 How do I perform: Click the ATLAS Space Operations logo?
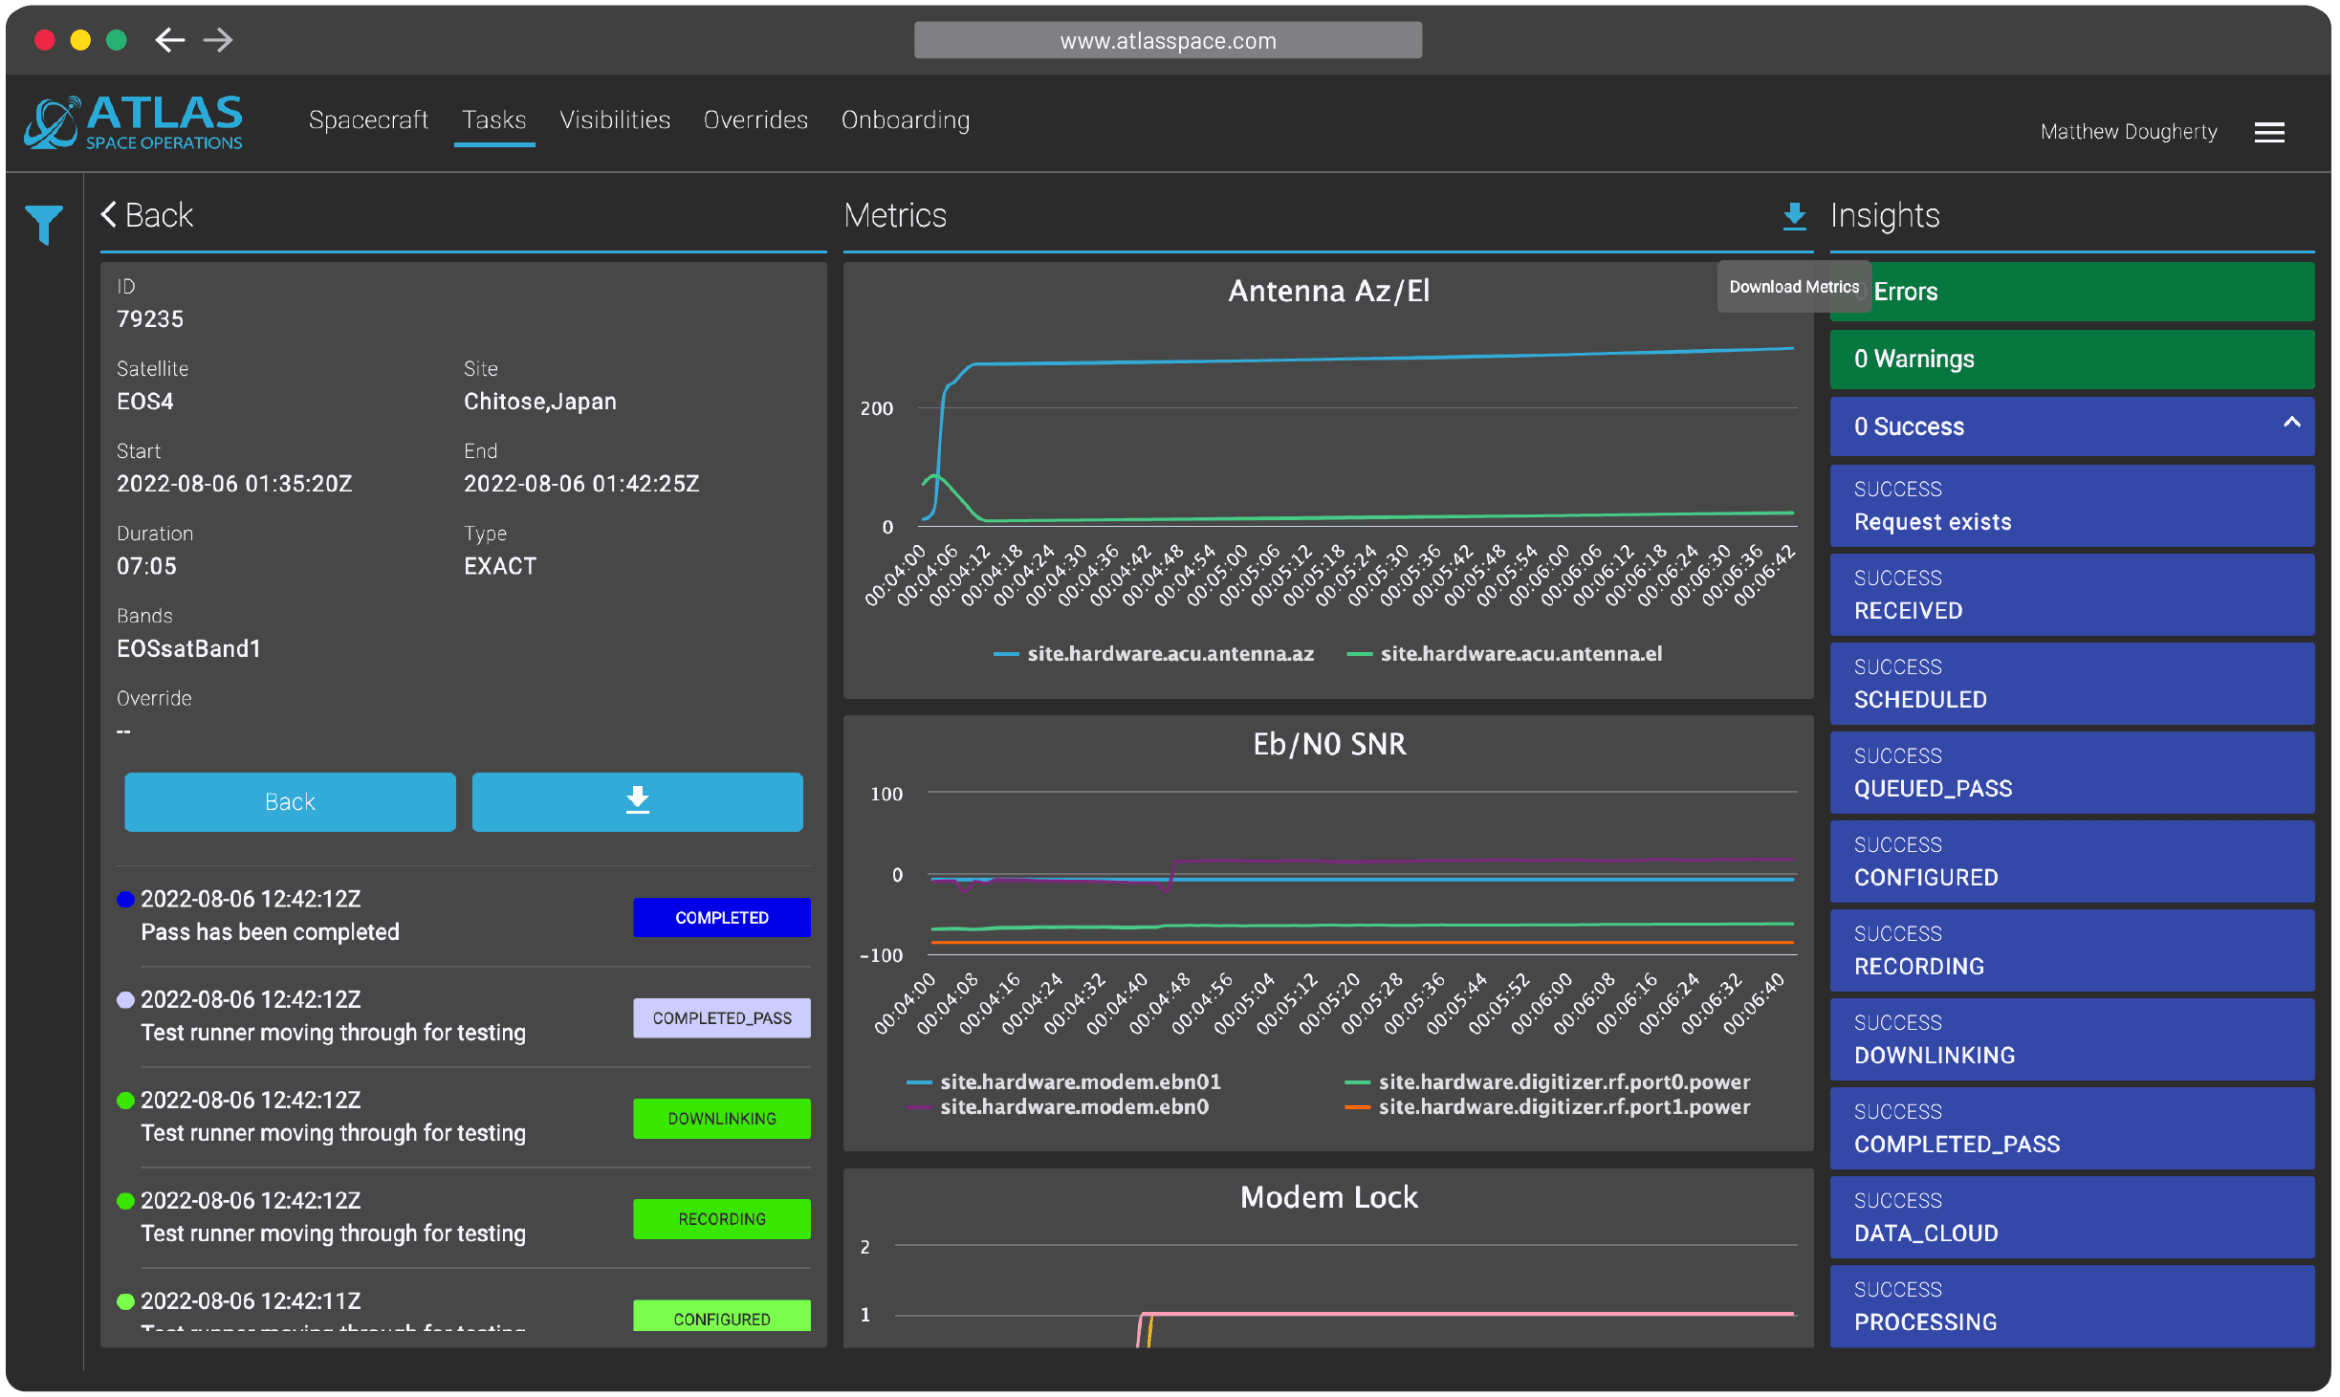coord(133,122)
